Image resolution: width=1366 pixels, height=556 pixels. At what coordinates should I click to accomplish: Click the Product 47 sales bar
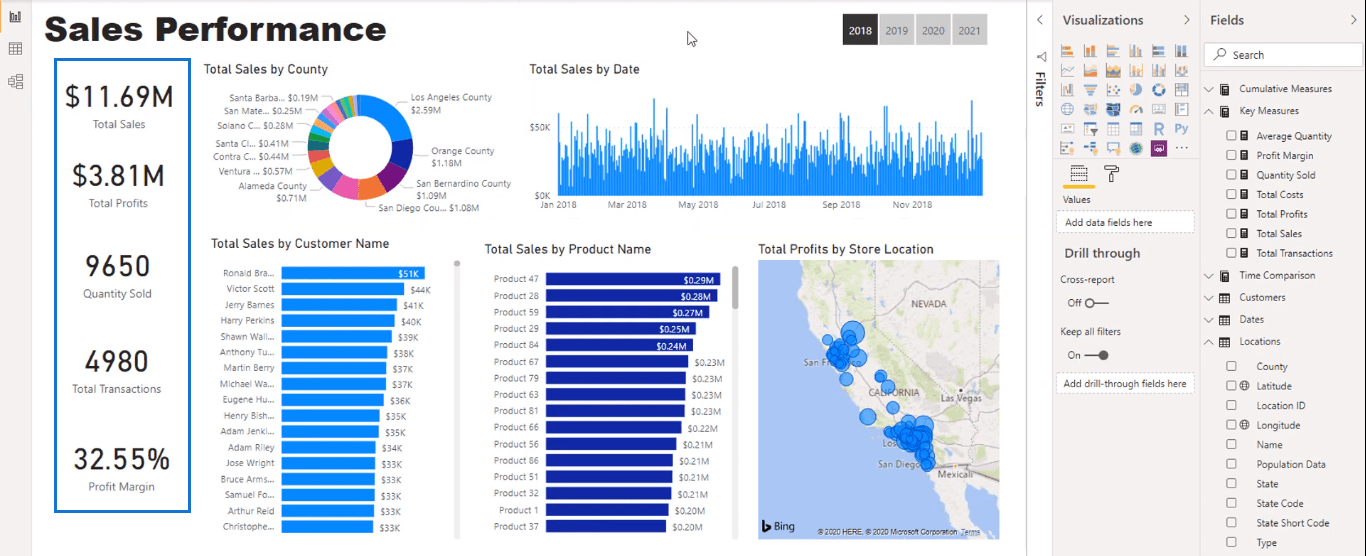click(632, 280)
